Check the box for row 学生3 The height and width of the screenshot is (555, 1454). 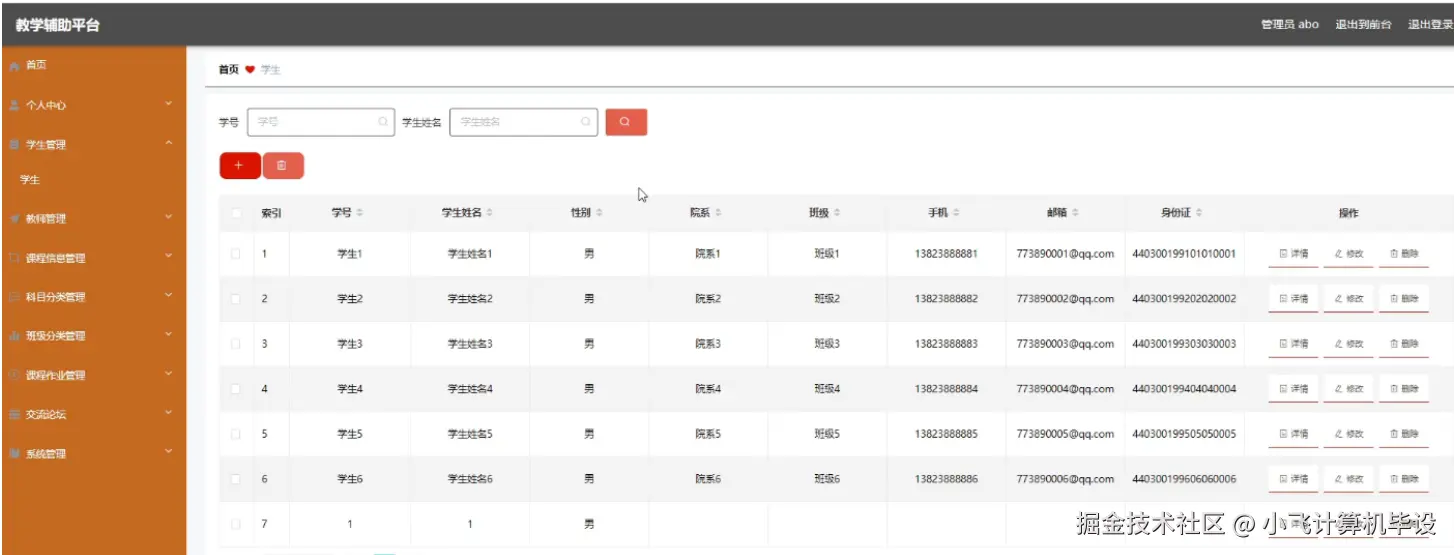point(236,344)
